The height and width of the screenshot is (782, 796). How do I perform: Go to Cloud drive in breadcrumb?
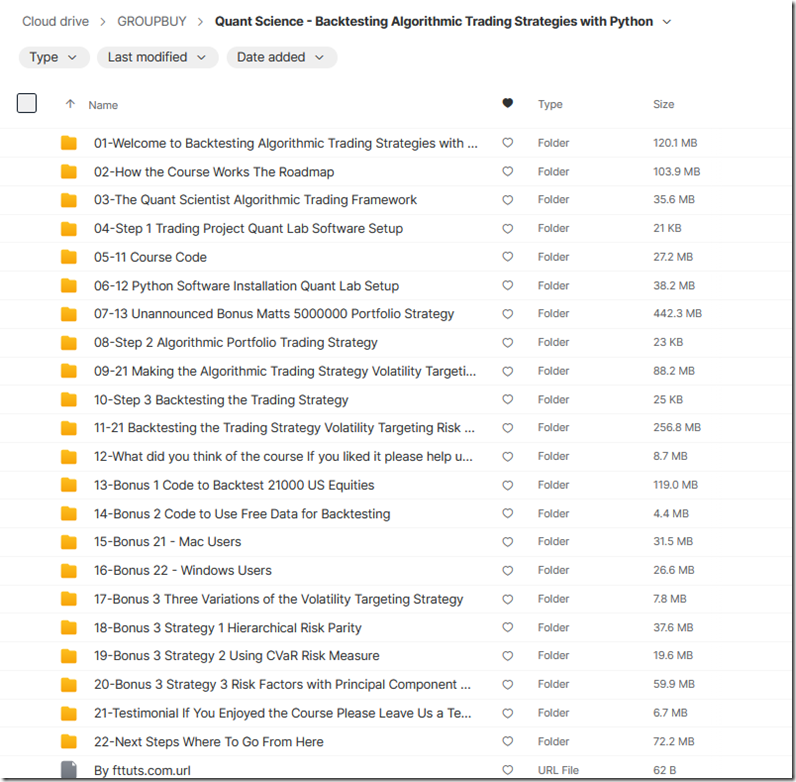[x=55, y=21]
